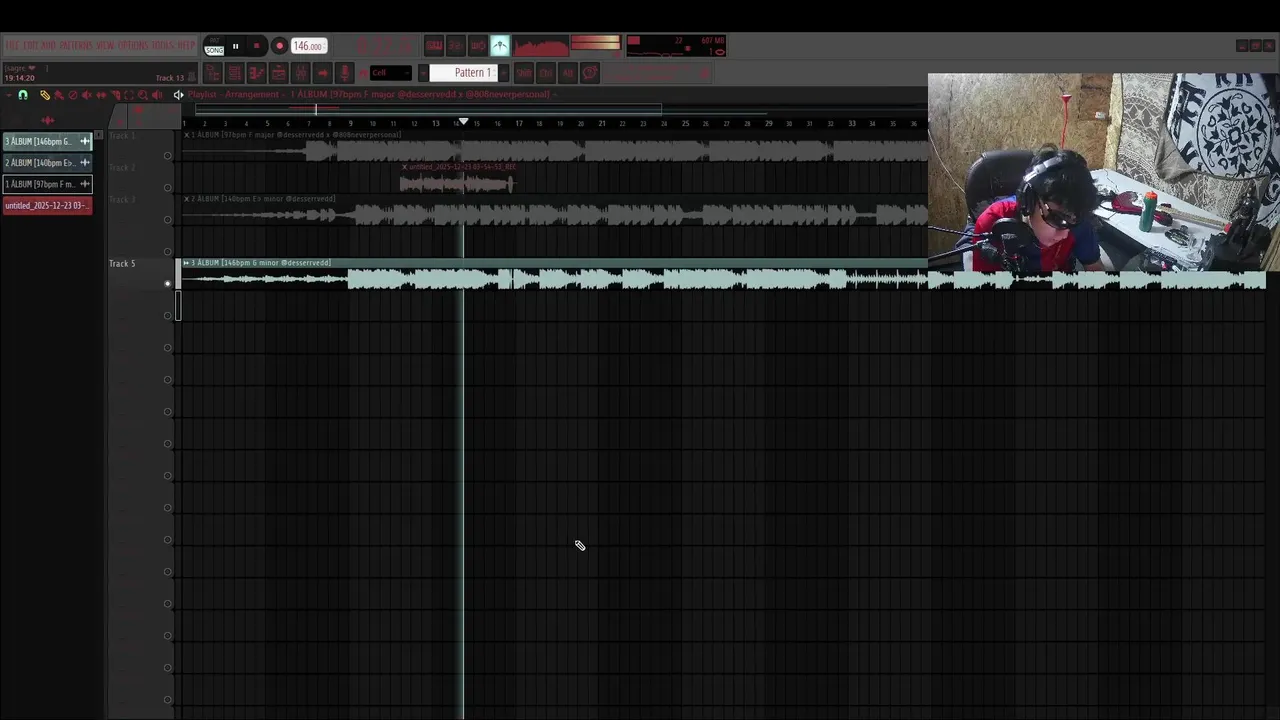Select picker item untitled_2025-12-23
Image resolution: width=1280 pixels, height=720 pixels.
[47, 205]
